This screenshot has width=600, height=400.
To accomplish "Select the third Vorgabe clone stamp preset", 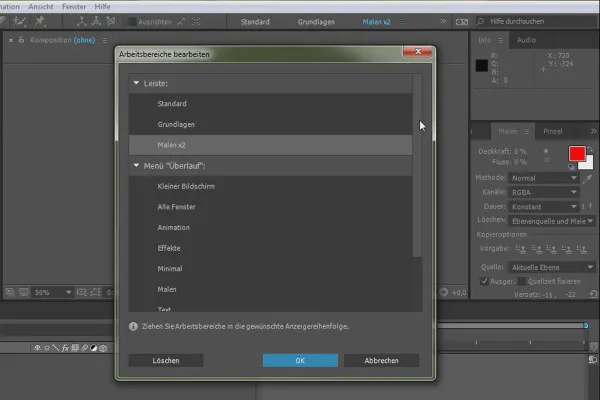I will [x=551, y=249].
